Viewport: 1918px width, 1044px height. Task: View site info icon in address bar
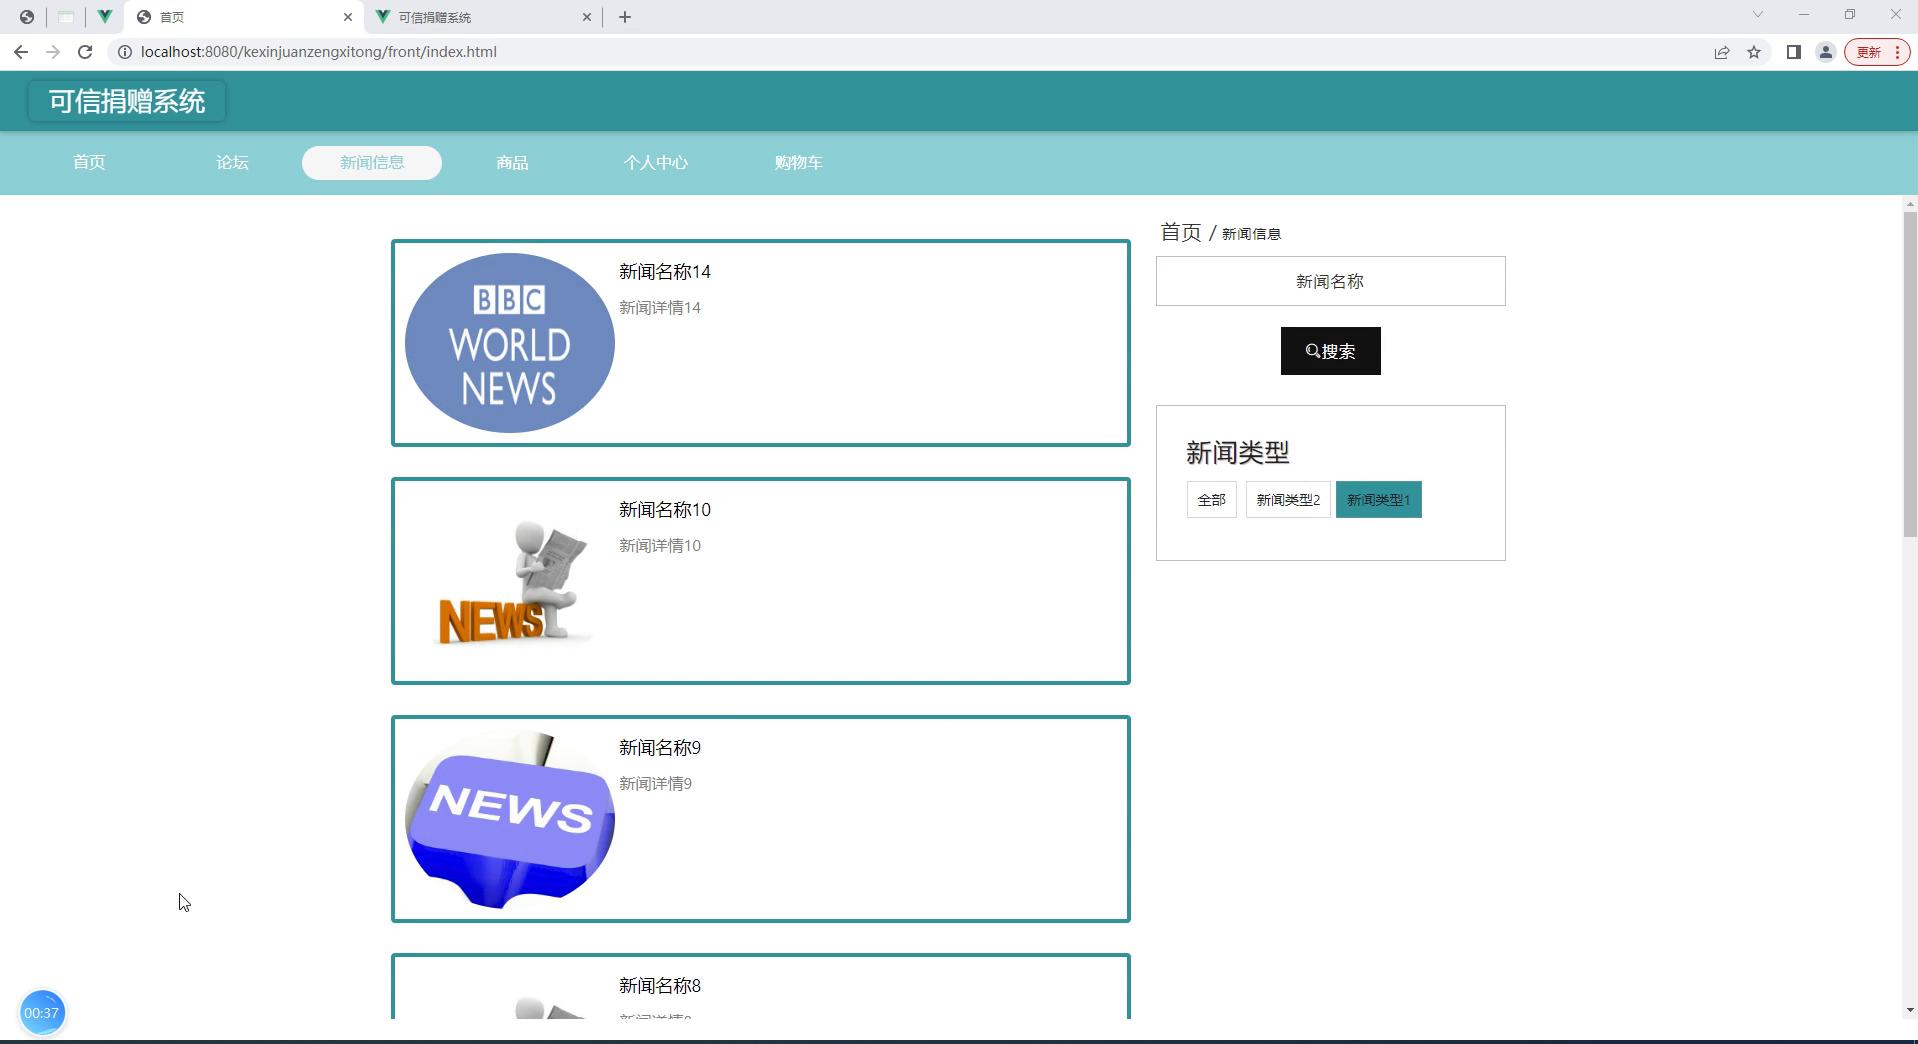(x=125, y=52)
